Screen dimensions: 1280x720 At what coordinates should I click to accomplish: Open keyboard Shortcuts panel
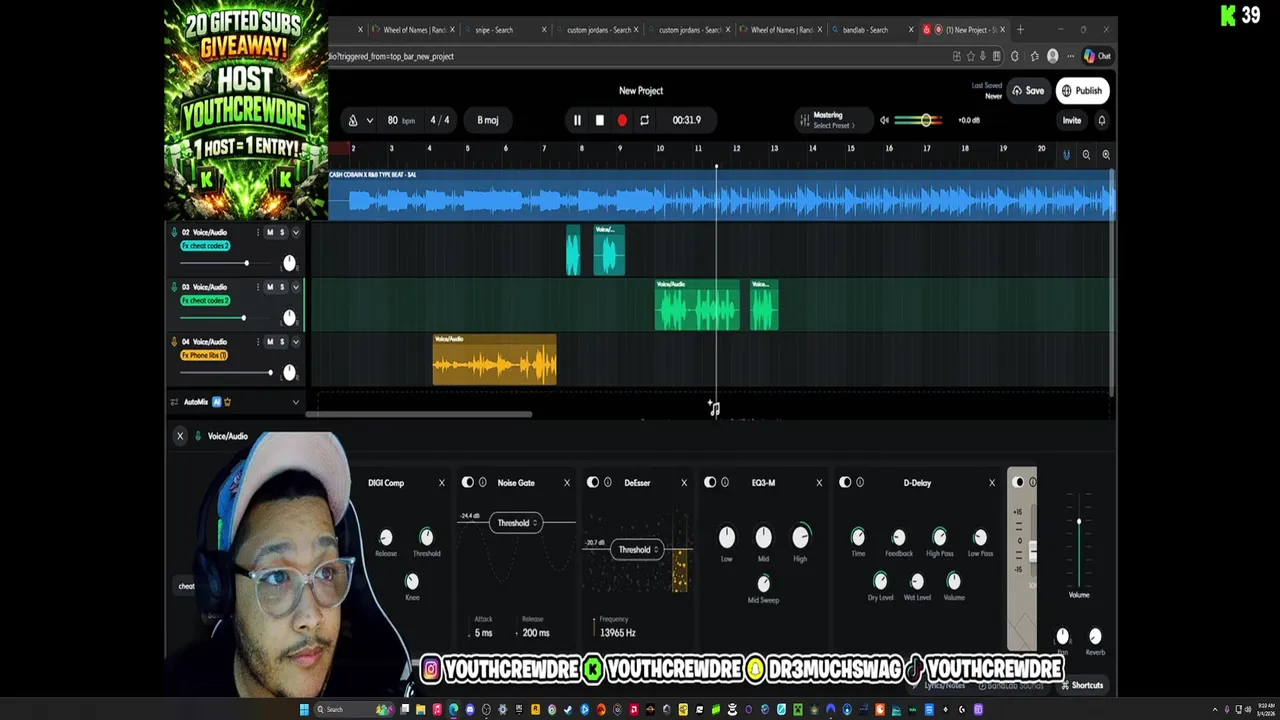pos(1082,686)
